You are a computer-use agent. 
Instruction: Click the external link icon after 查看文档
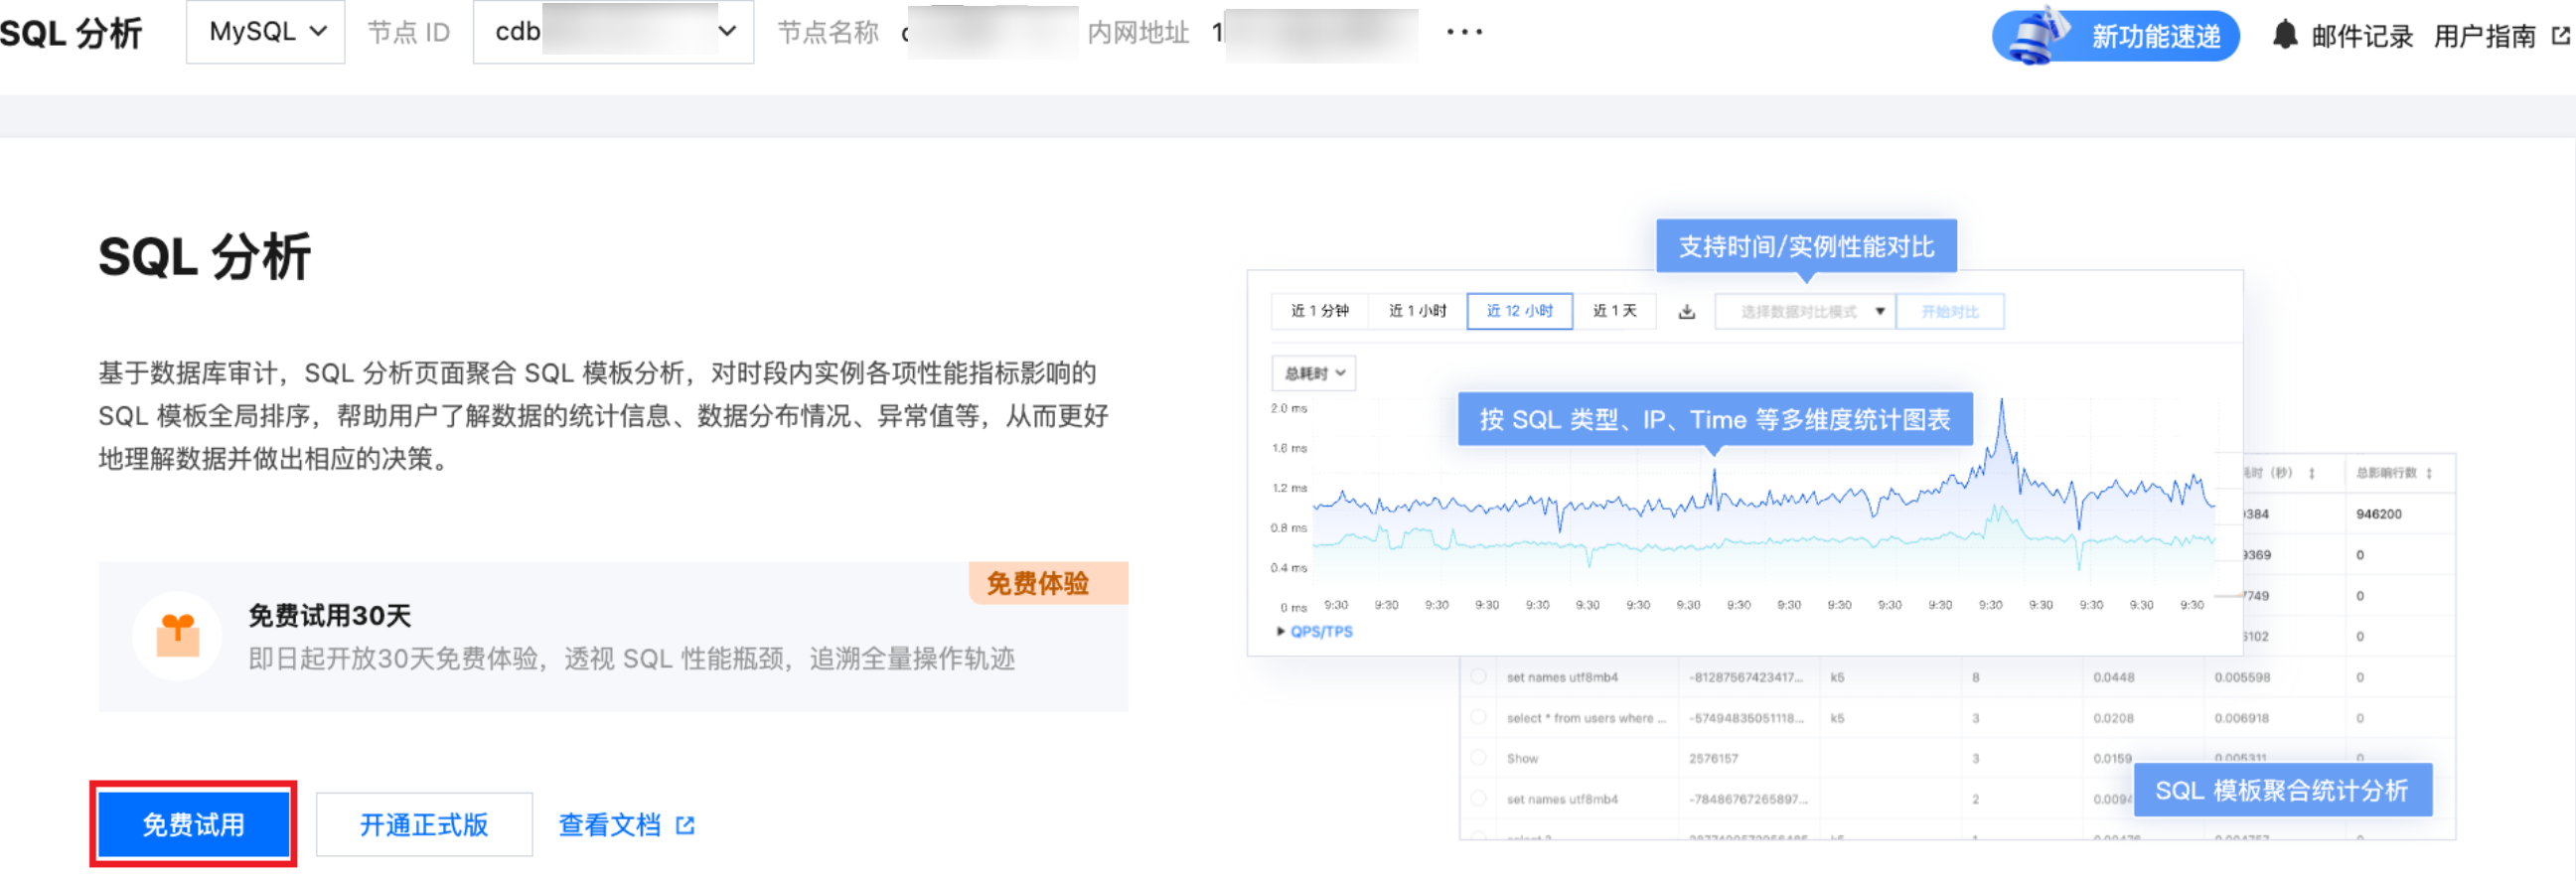[x=685, y=825]
